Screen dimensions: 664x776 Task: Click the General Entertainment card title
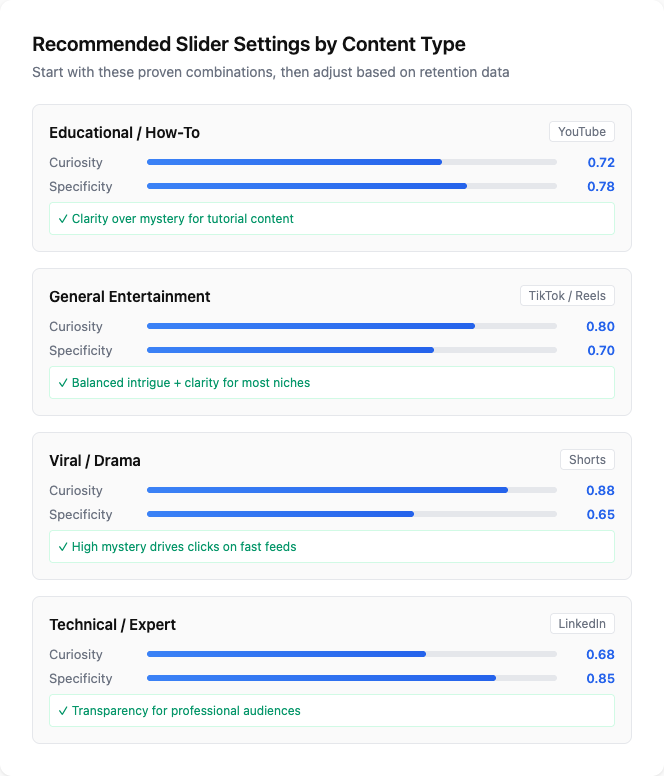coord(130,296)
